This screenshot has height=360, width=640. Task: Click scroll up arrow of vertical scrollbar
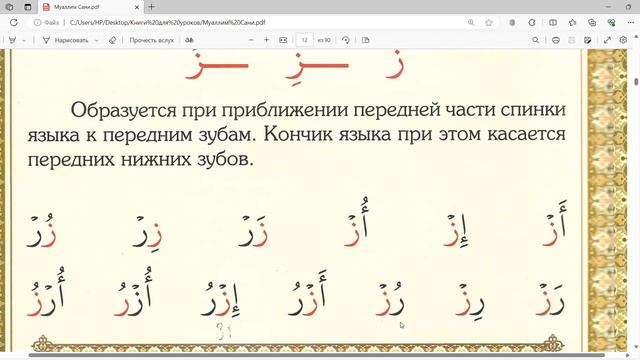click(x=636, y=36)
